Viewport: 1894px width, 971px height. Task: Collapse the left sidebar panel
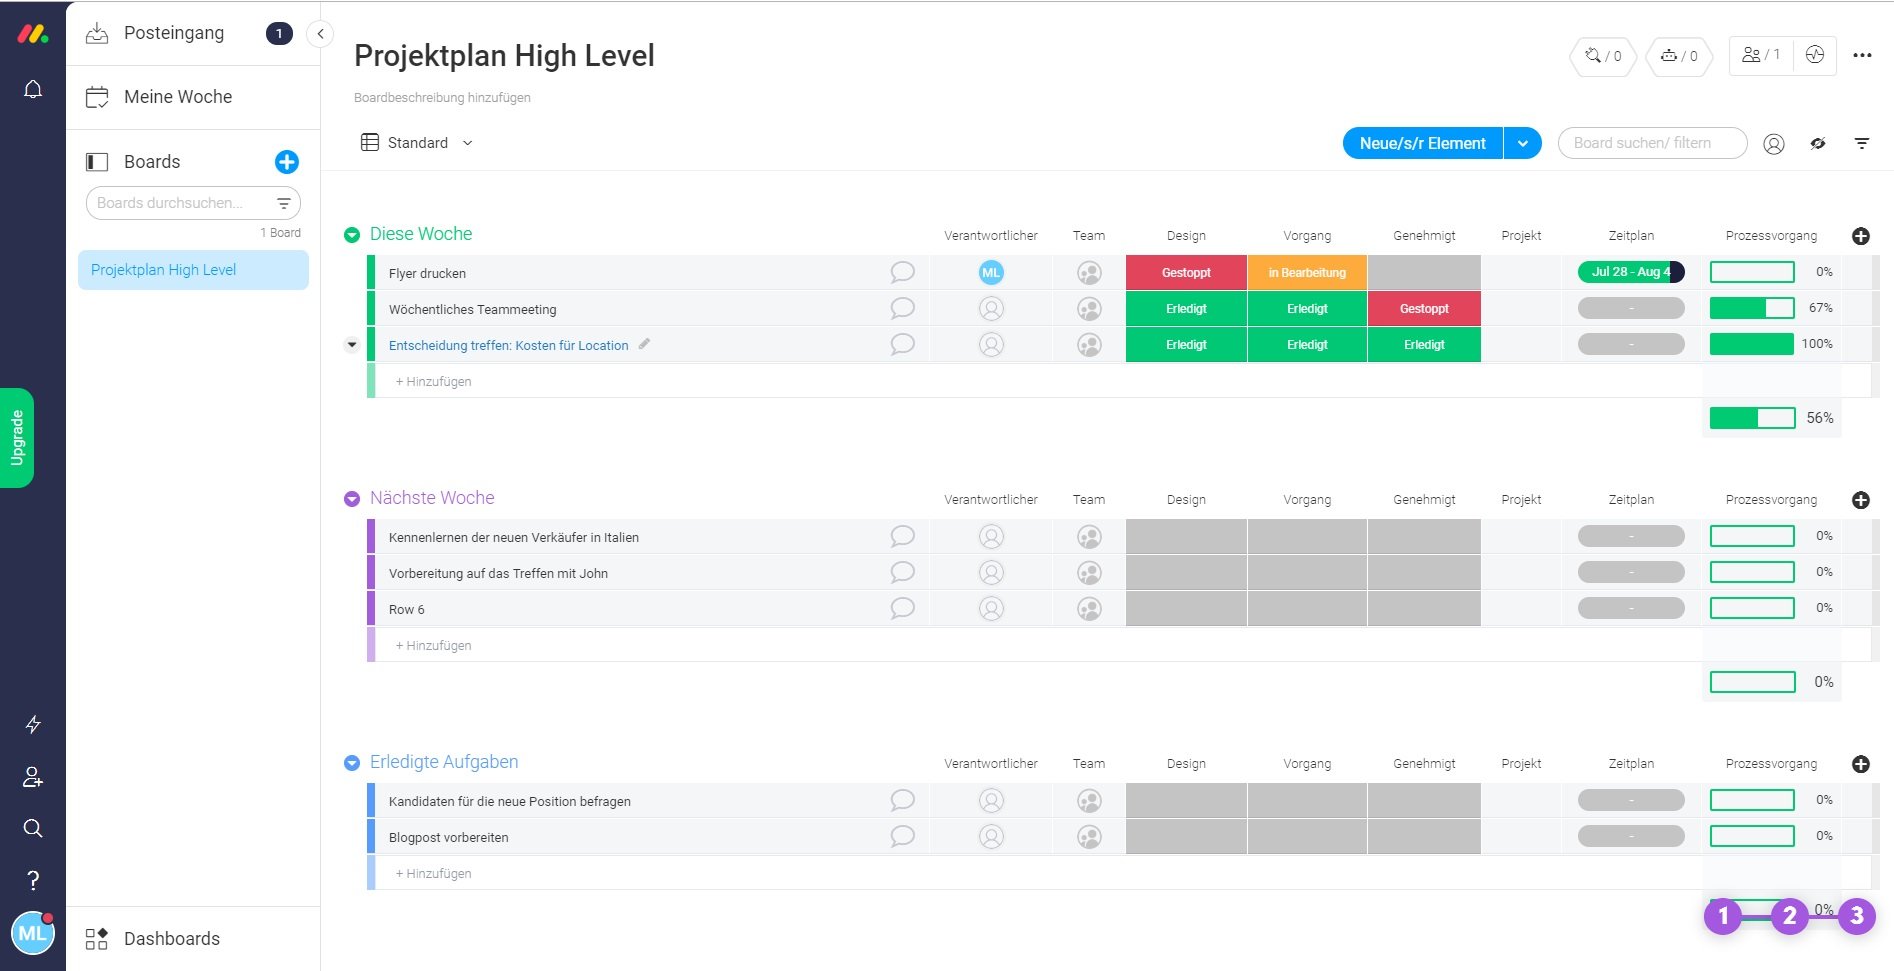coord(320,33)
